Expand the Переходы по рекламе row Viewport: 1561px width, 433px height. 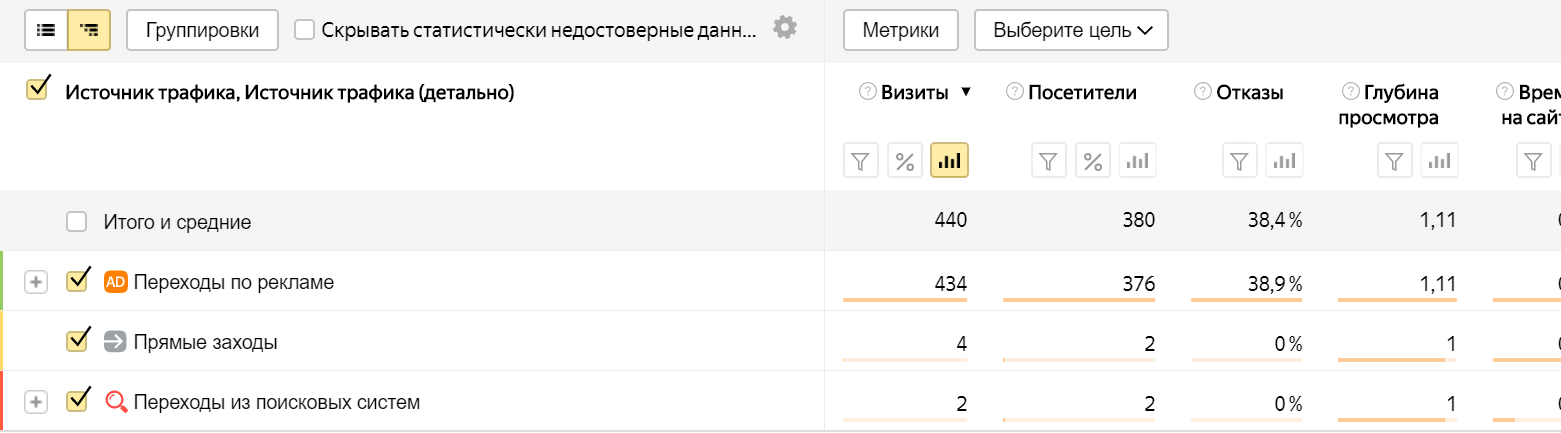(36, 282)
